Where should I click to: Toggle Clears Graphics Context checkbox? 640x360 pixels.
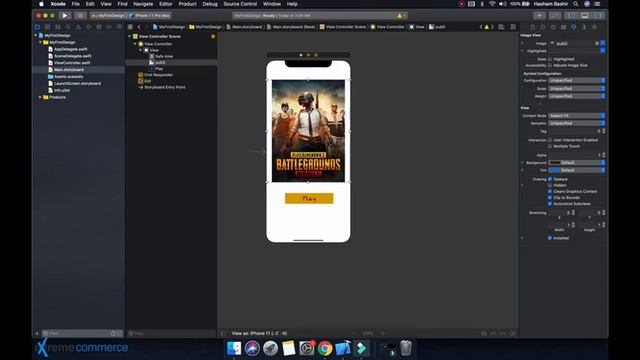point(550,191)
